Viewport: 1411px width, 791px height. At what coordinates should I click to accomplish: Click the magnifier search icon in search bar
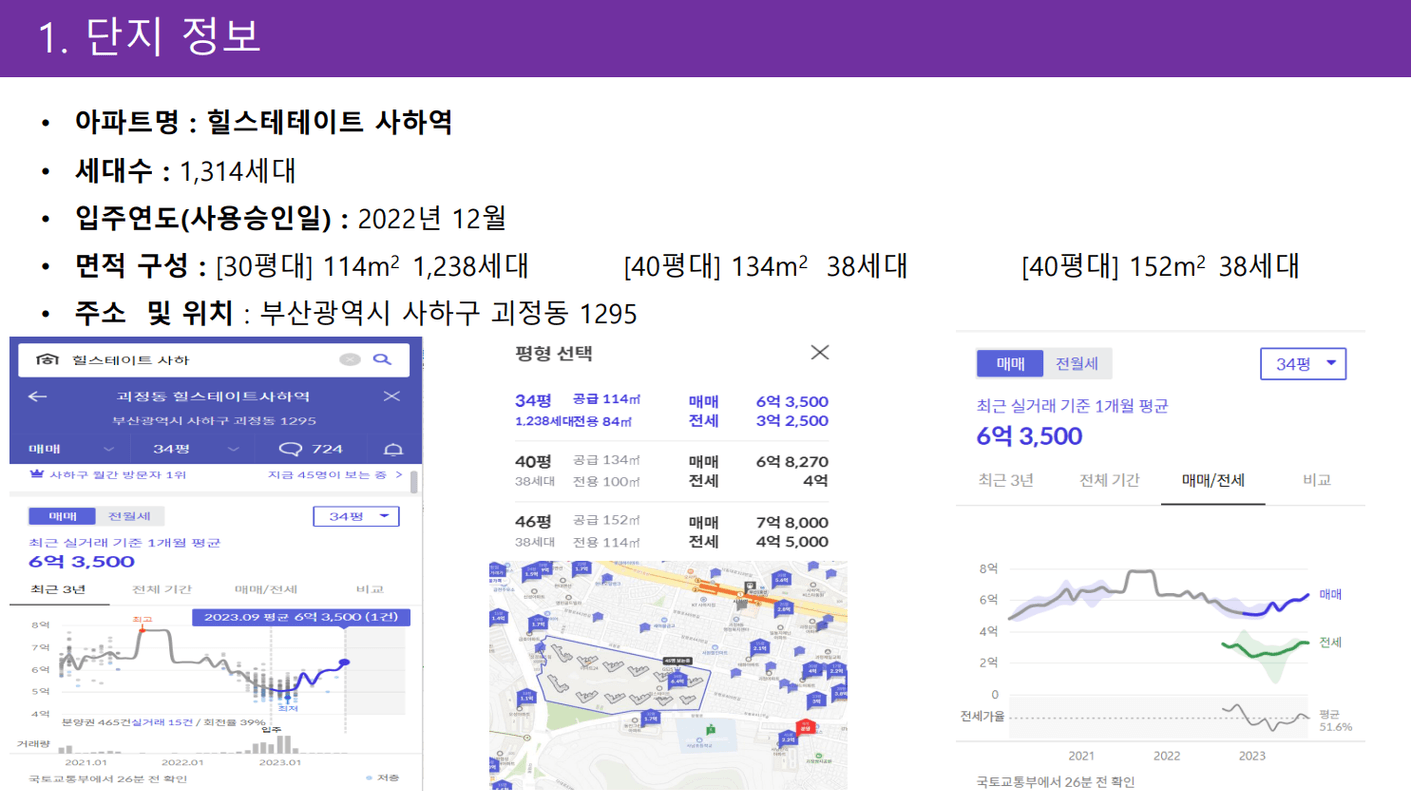(x=382, y=360)
